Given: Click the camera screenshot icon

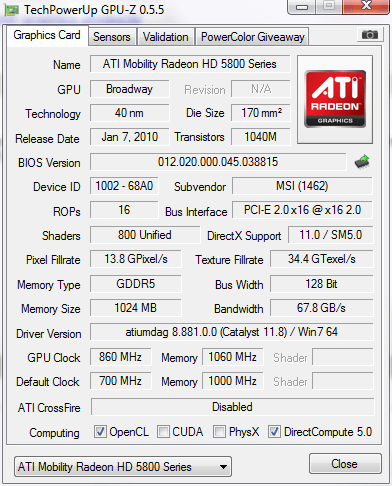Looking at the screenshot, I should tap(370, 35).
